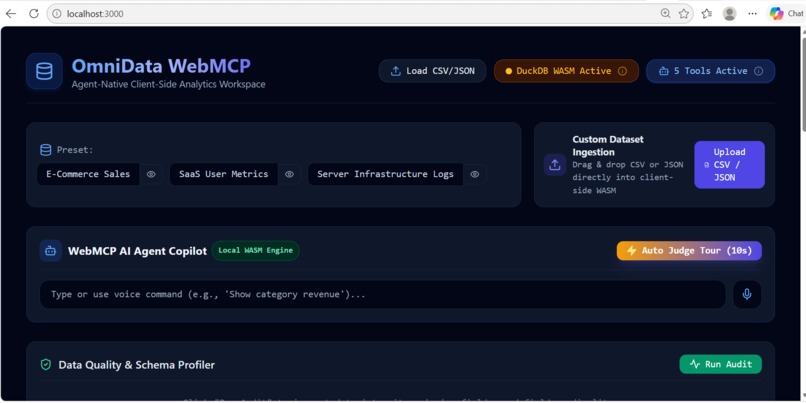The image size is (806, 403).
Task: Click the Custom Dataset Ingestion heading
Action: 608,146
